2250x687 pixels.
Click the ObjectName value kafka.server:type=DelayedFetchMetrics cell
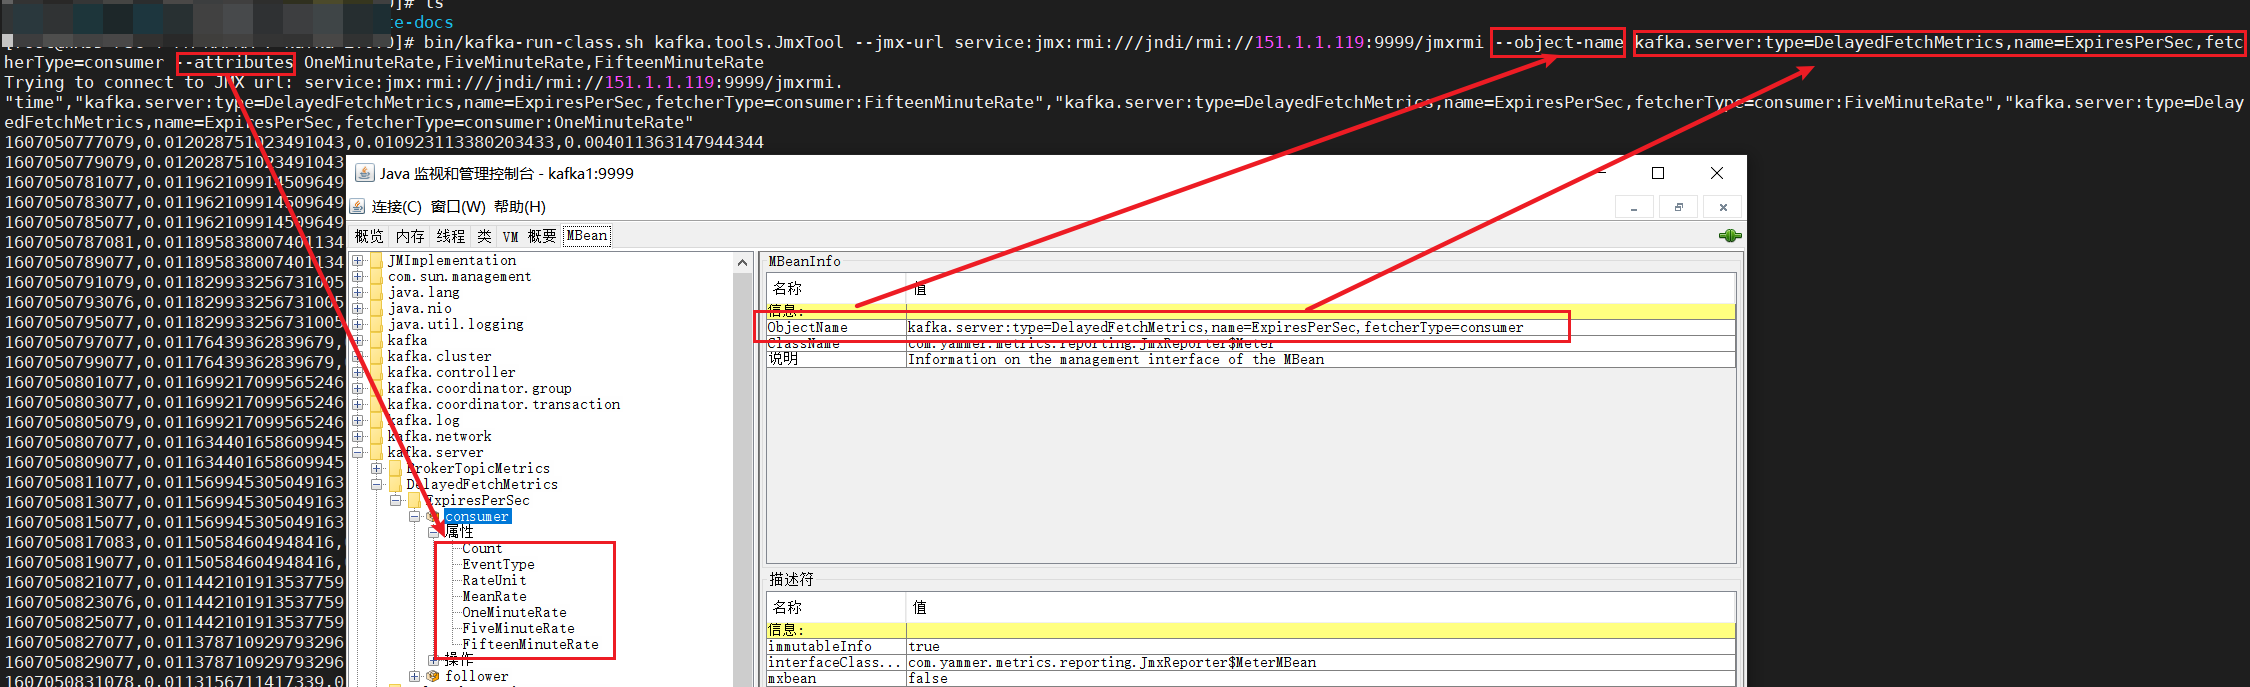point(1320,328)
